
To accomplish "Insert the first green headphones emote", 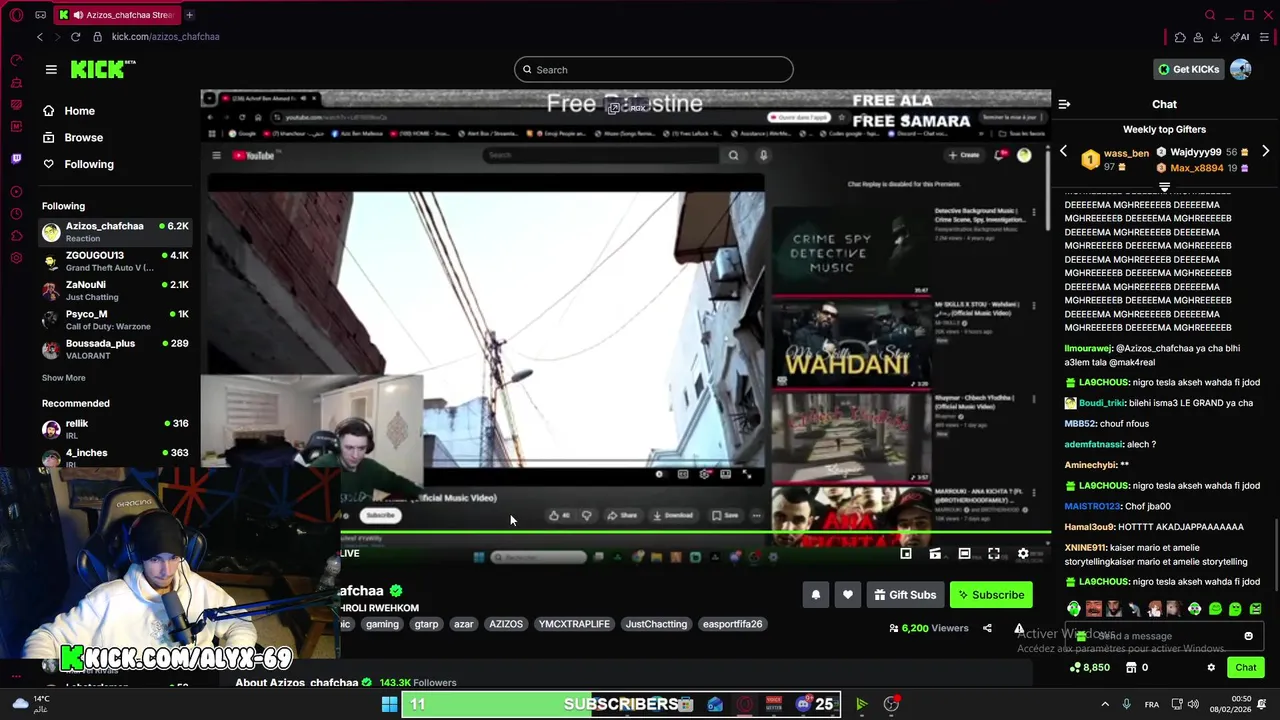I will pyautogui.click(x=1074, y=609).
